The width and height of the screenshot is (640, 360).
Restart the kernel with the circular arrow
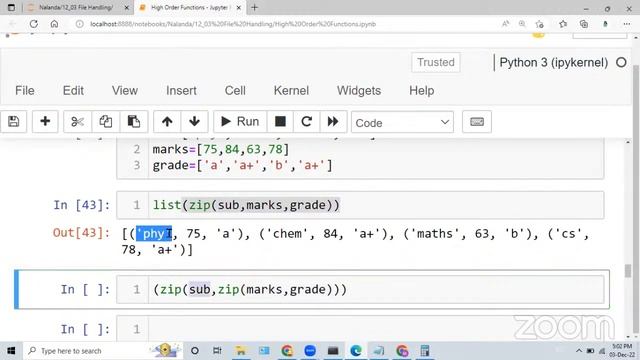307,122
